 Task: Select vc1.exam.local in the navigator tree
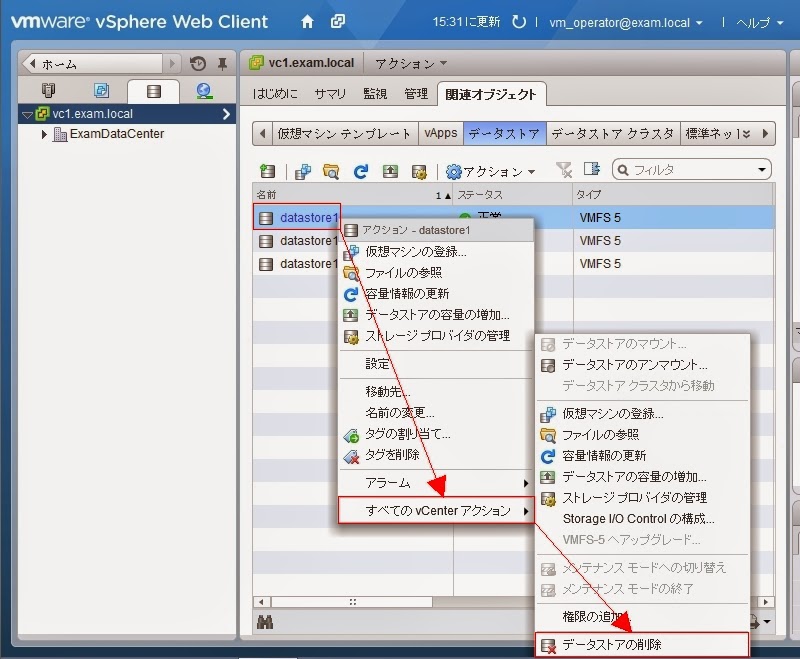(x=127, y=114)
